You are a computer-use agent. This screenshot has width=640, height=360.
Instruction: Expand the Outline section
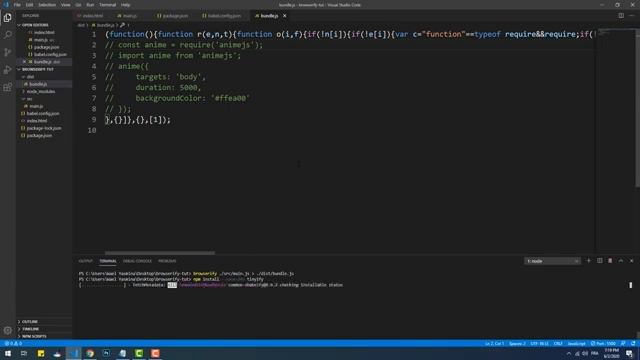pyautogui.click(x=29, y=322)
